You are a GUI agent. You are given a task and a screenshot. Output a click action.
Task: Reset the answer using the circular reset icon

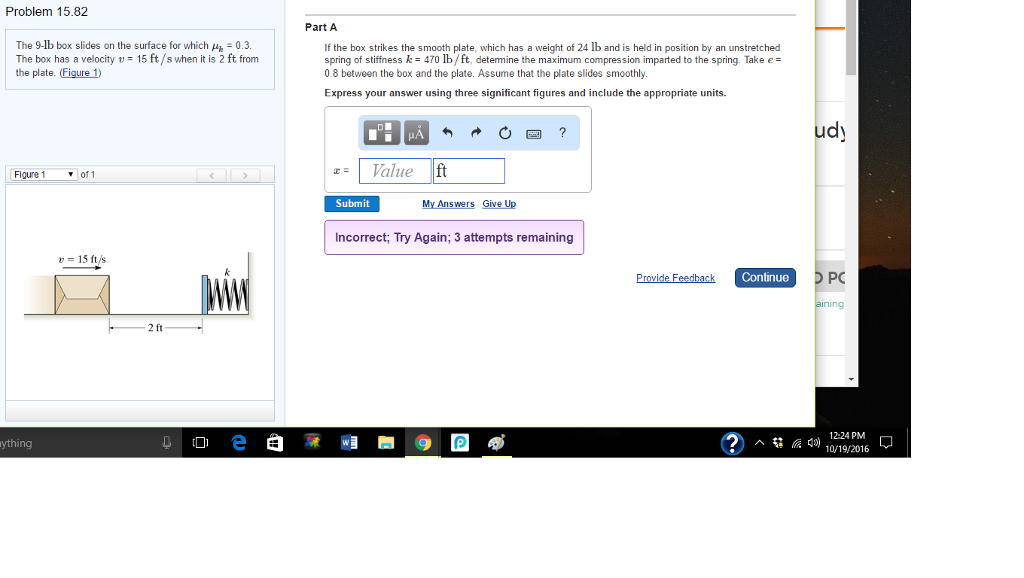pyautogui.click(x=504, y=132)
